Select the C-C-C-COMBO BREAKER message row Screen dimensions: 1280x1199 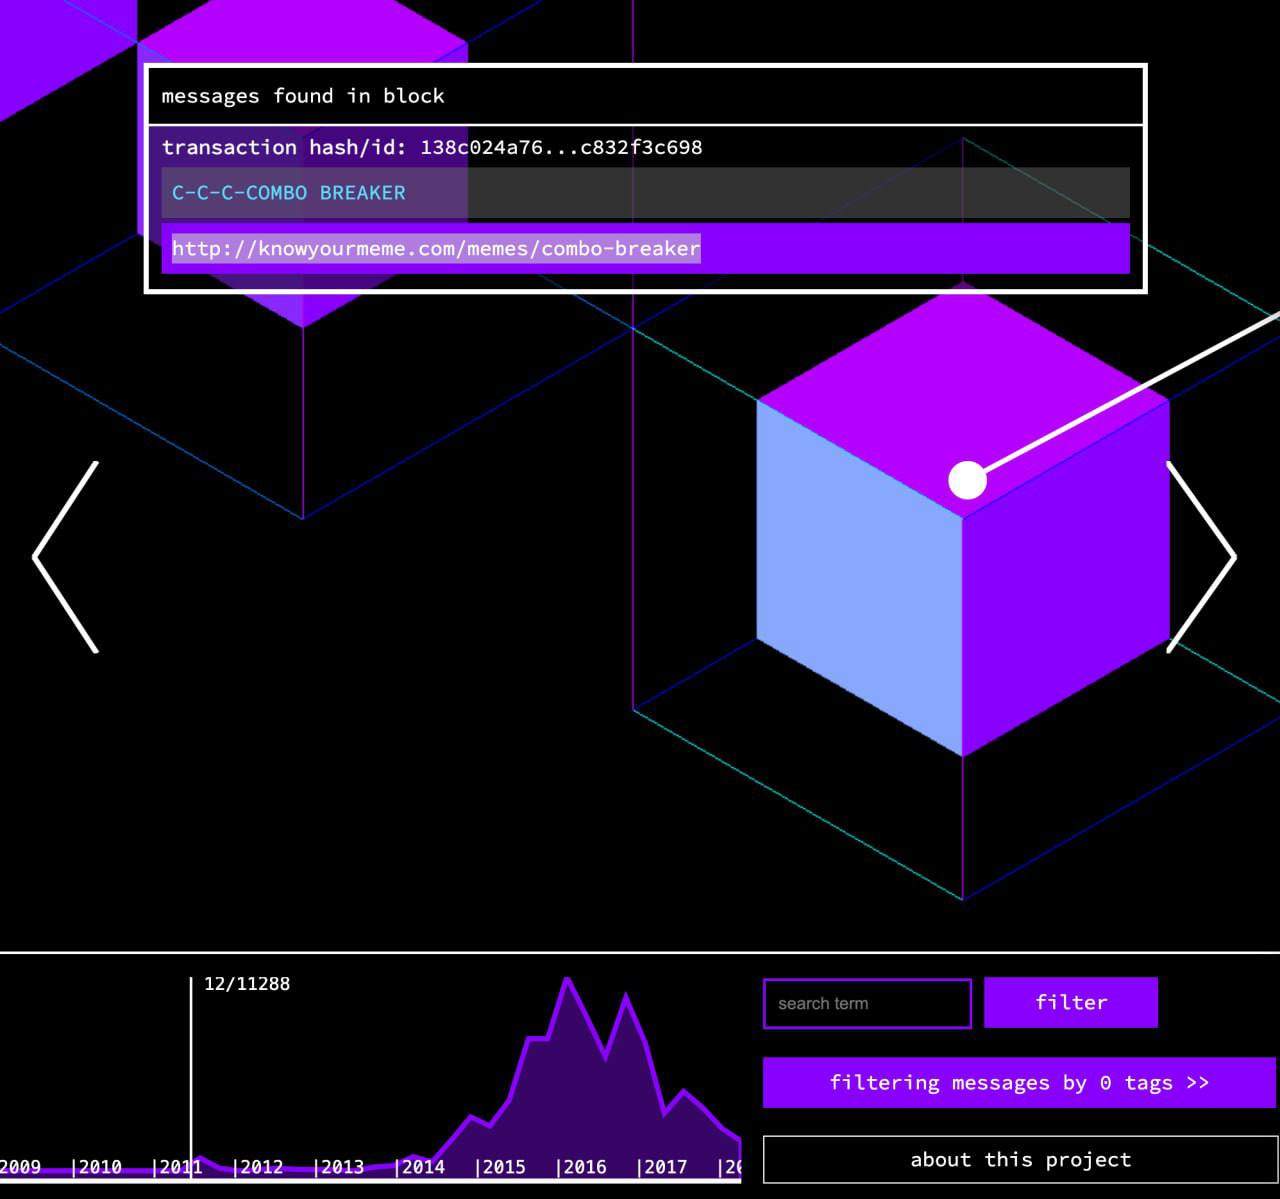[x=645, y=193]
